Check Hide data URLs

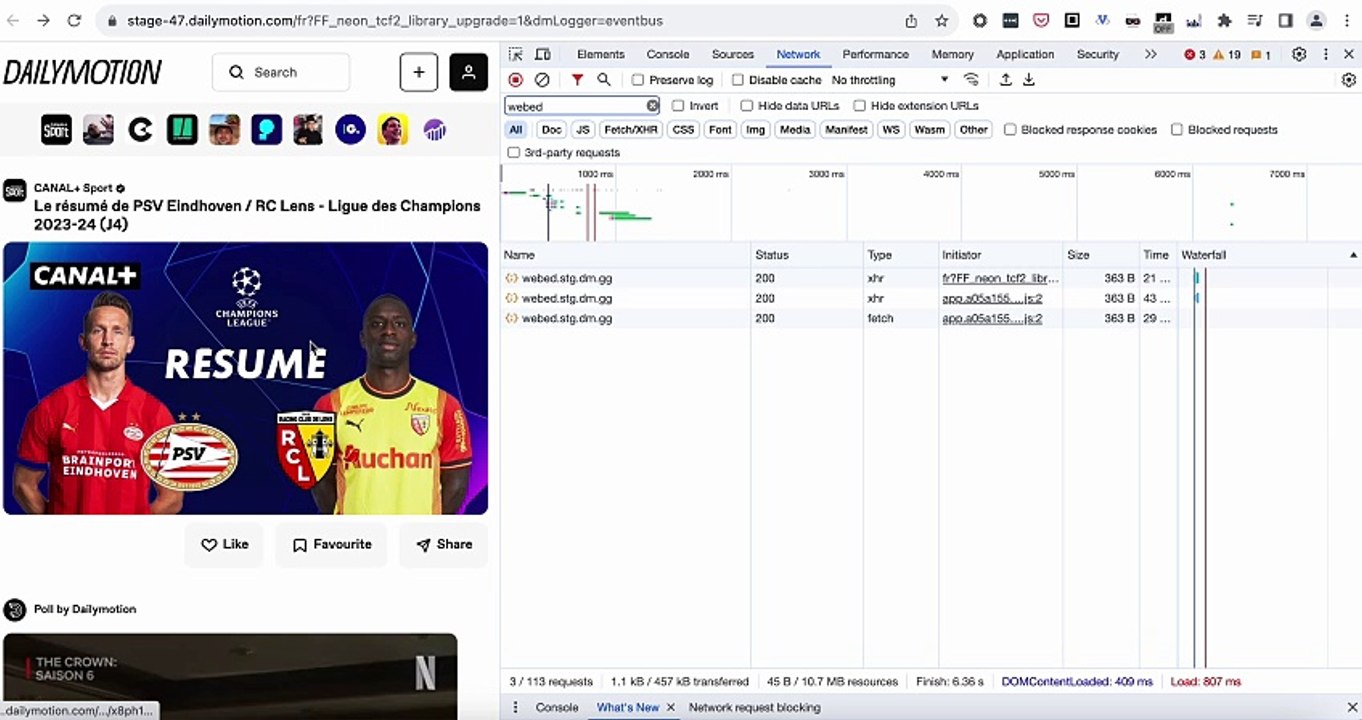point(747,106)
